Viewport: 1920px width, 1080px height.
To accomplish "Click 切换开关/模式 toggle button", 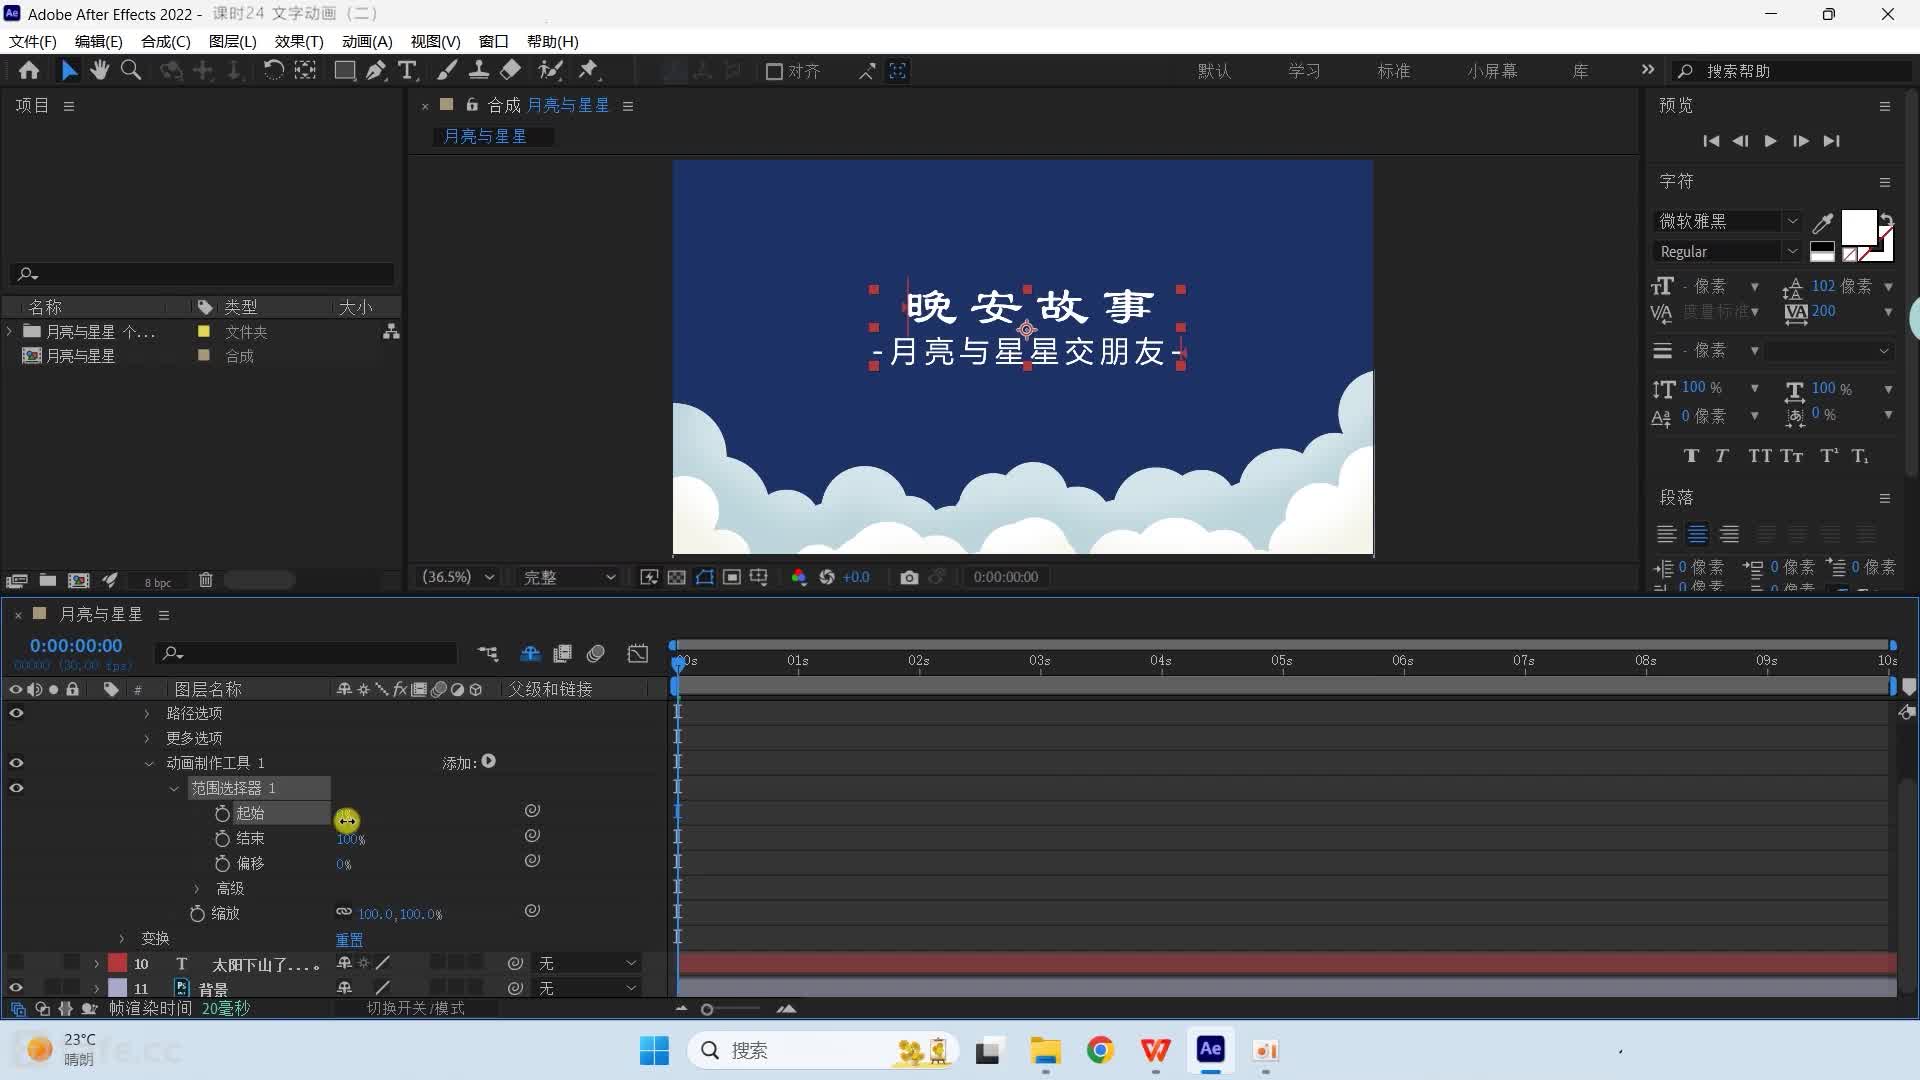I will pos(415,1008).
